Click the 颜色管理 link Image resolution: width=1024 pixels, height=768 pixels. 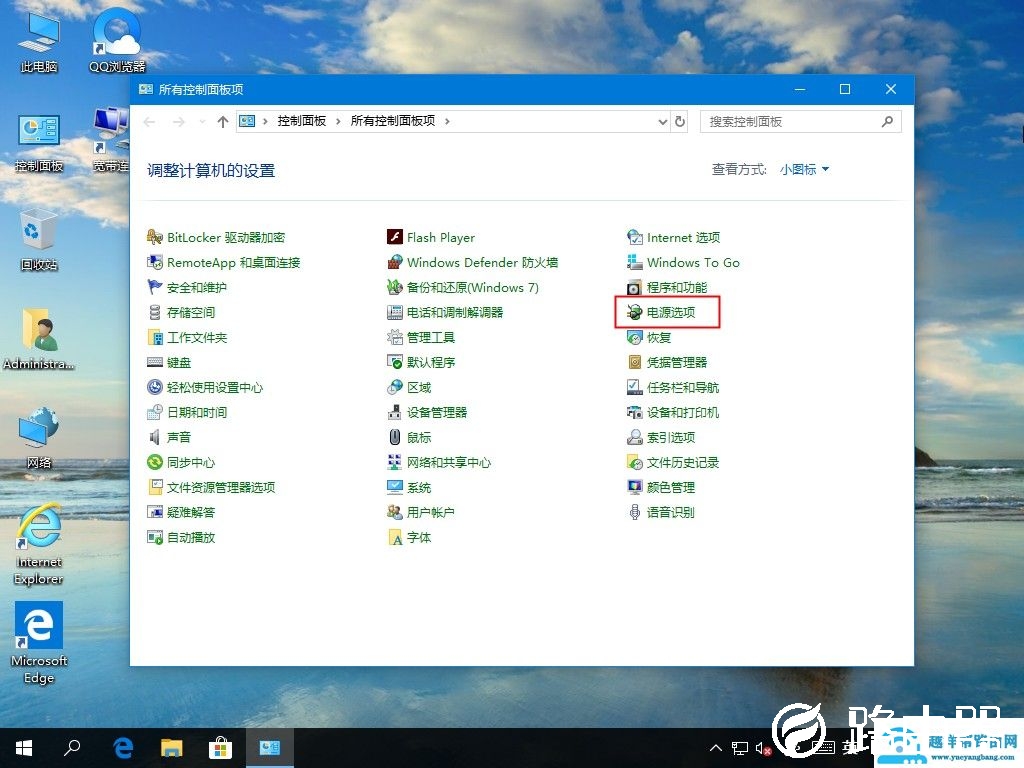coord(671,487)
